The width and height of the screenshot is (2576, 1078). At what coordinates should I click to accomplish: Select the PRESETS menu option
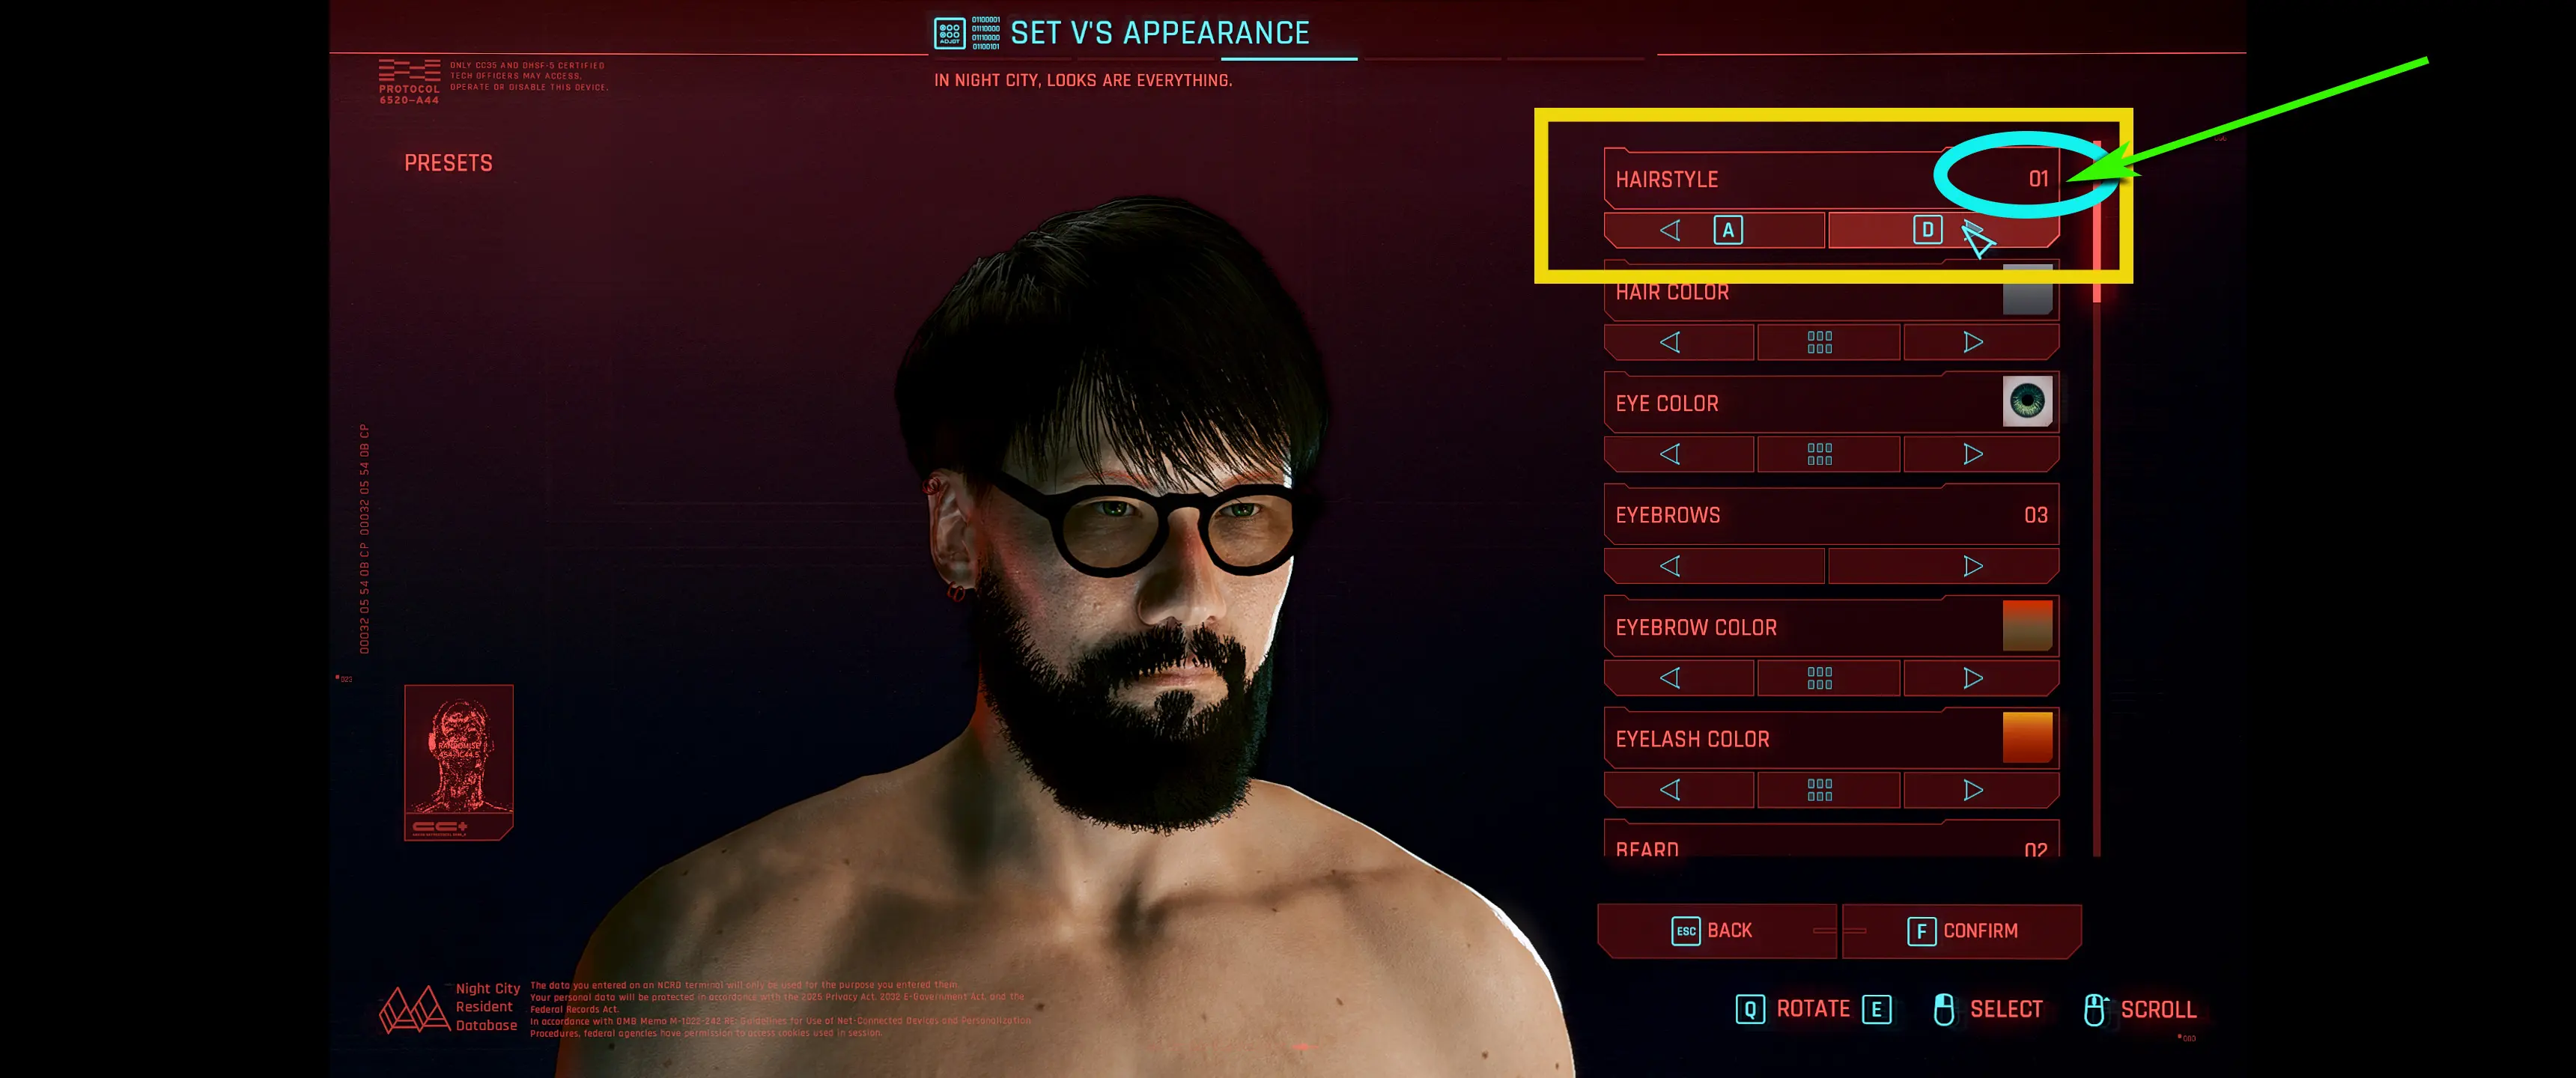tap(452, 159)
